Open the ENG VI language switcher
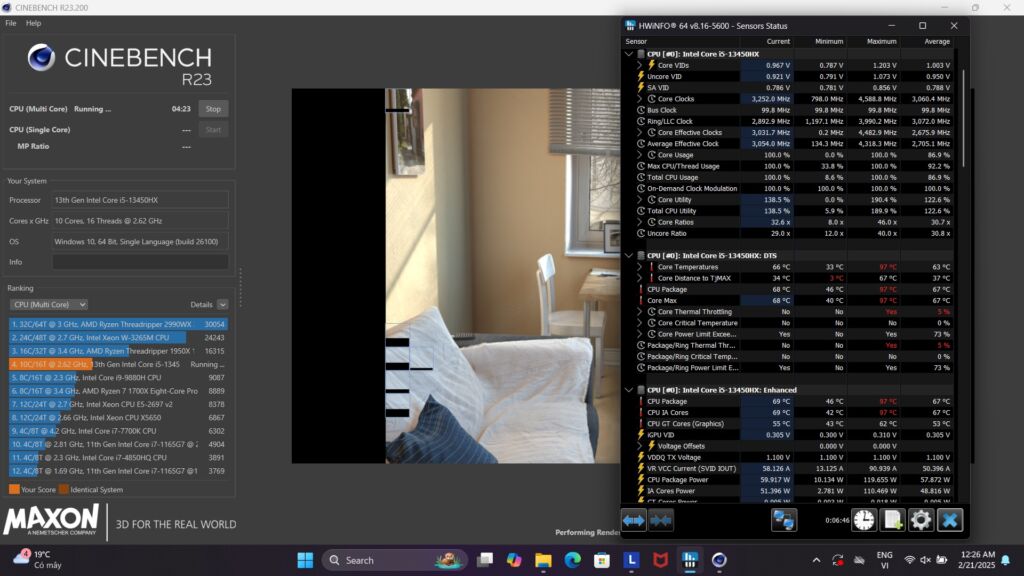Viewport: 1024px width, 576px height. tap(884, 560)
